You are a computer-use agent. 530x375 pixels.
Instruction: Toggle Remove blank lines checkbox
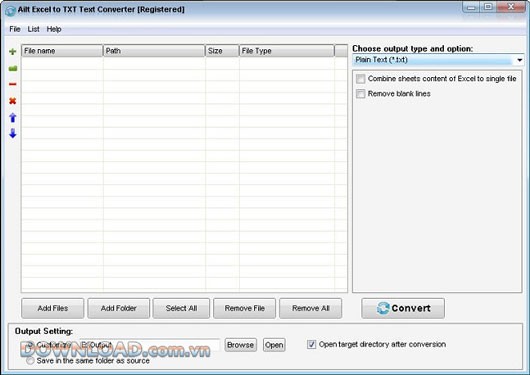coord(360,94)
